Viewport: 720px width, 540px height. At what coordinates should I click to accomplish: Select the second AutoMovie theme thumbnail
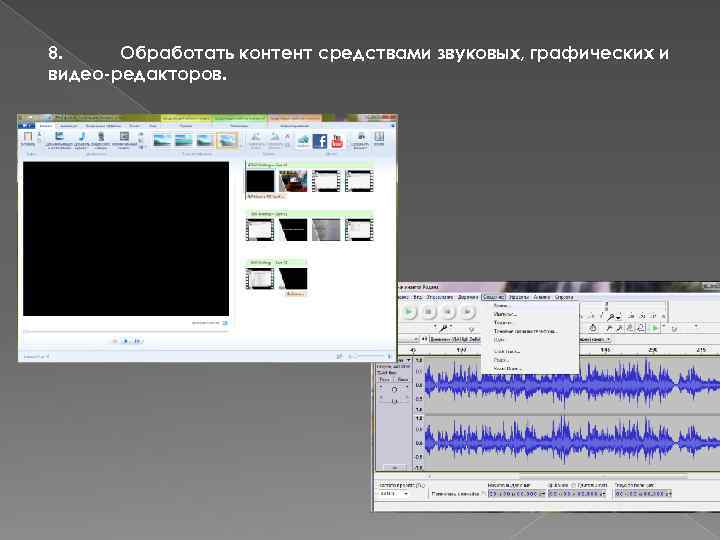coord(184,140)
